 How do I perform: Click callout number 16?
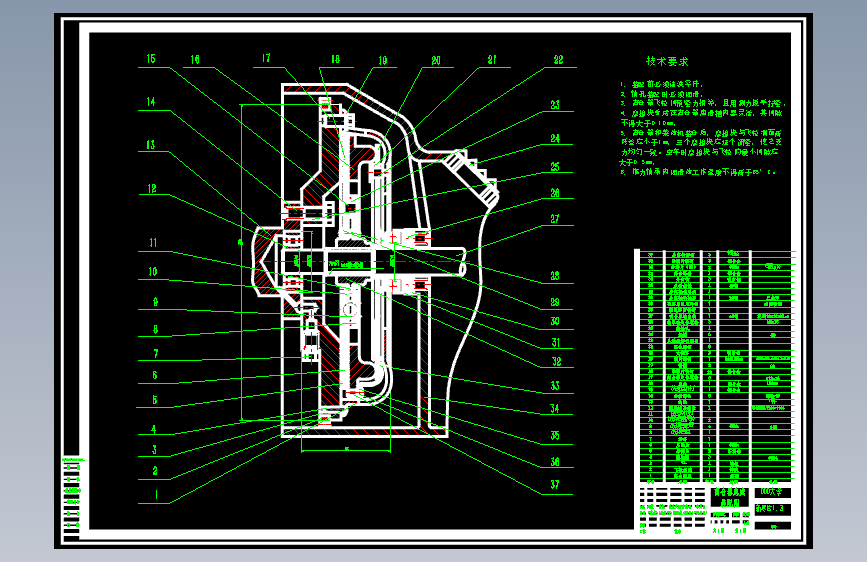pos(195,59)
